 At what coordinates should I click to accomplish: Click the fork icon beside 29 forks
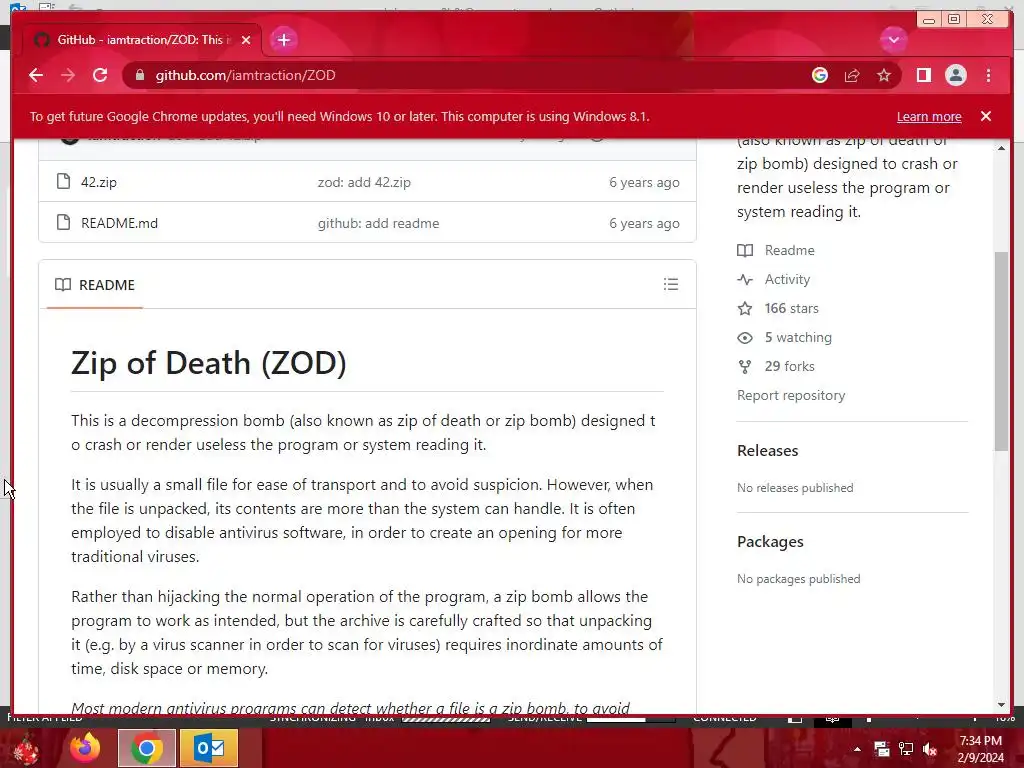pos(744,366)
